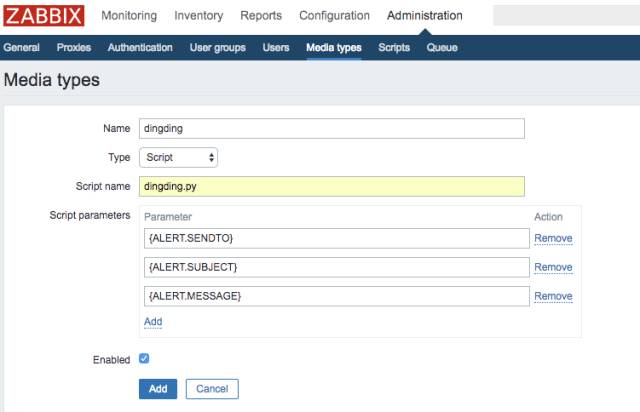The height and width of the screenshot is (412, 640).
Task: Open the Type dropdown
Action: click(178, 157)
